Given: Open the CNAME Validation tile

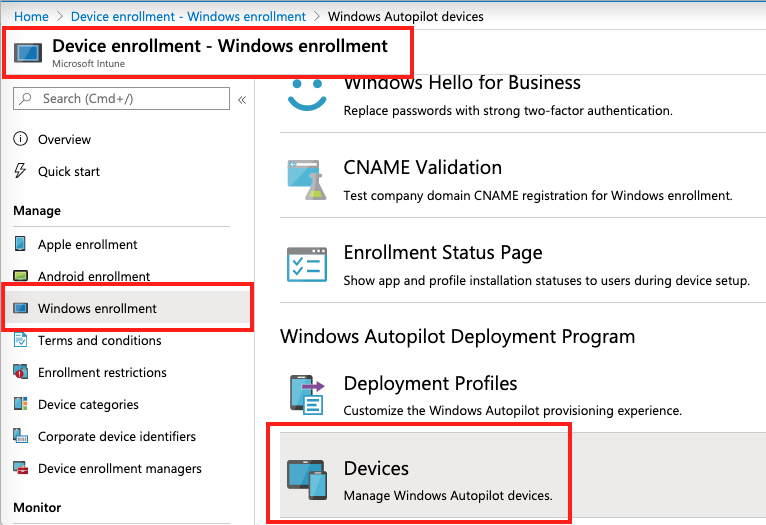Looking at the screenshot, I should (x=523, y=176).
